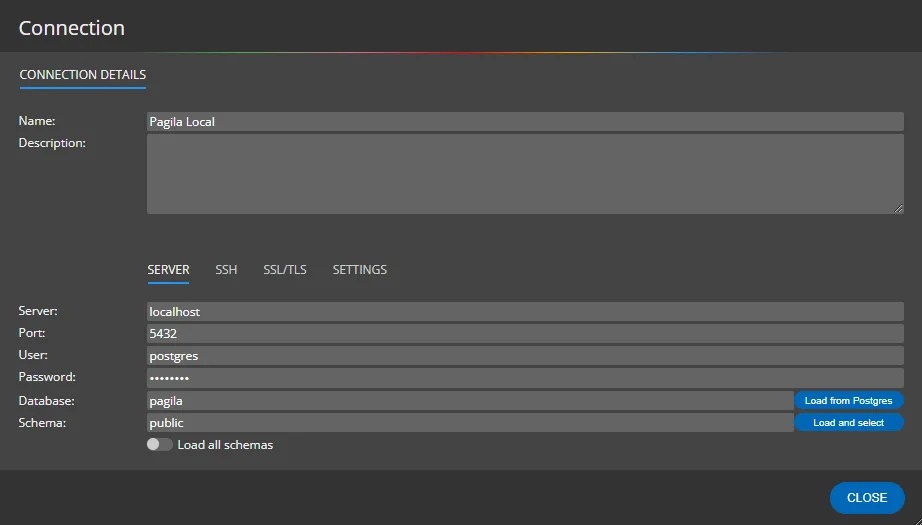Click the User field with postgres
The width and height of the screenshot is (922, 525).
[525, 356]
